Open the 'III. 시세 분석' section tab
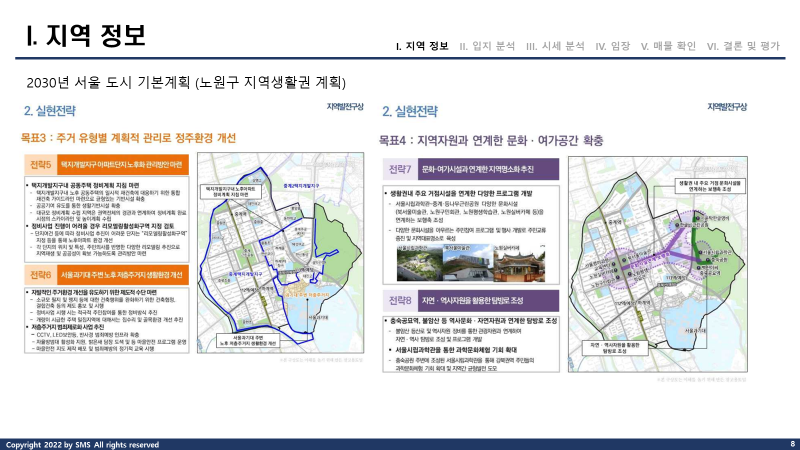 point(555,46)
